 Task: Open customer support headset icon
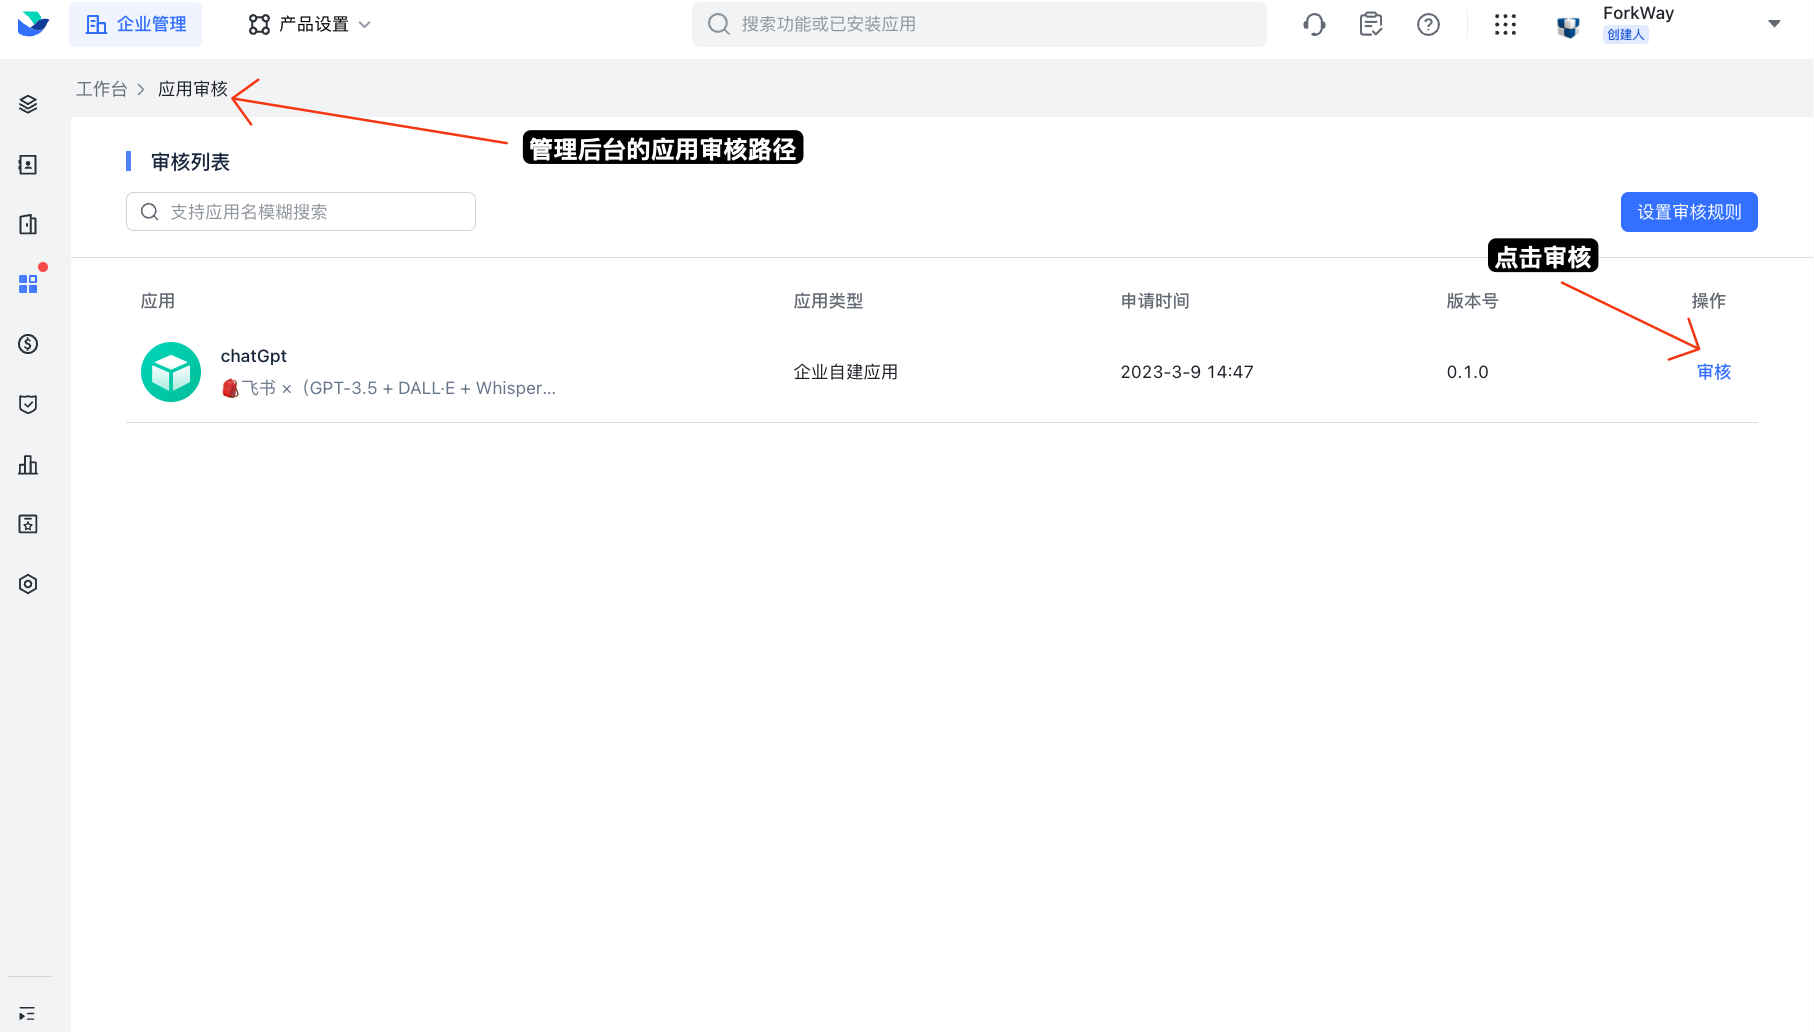tap(1314, 24)
